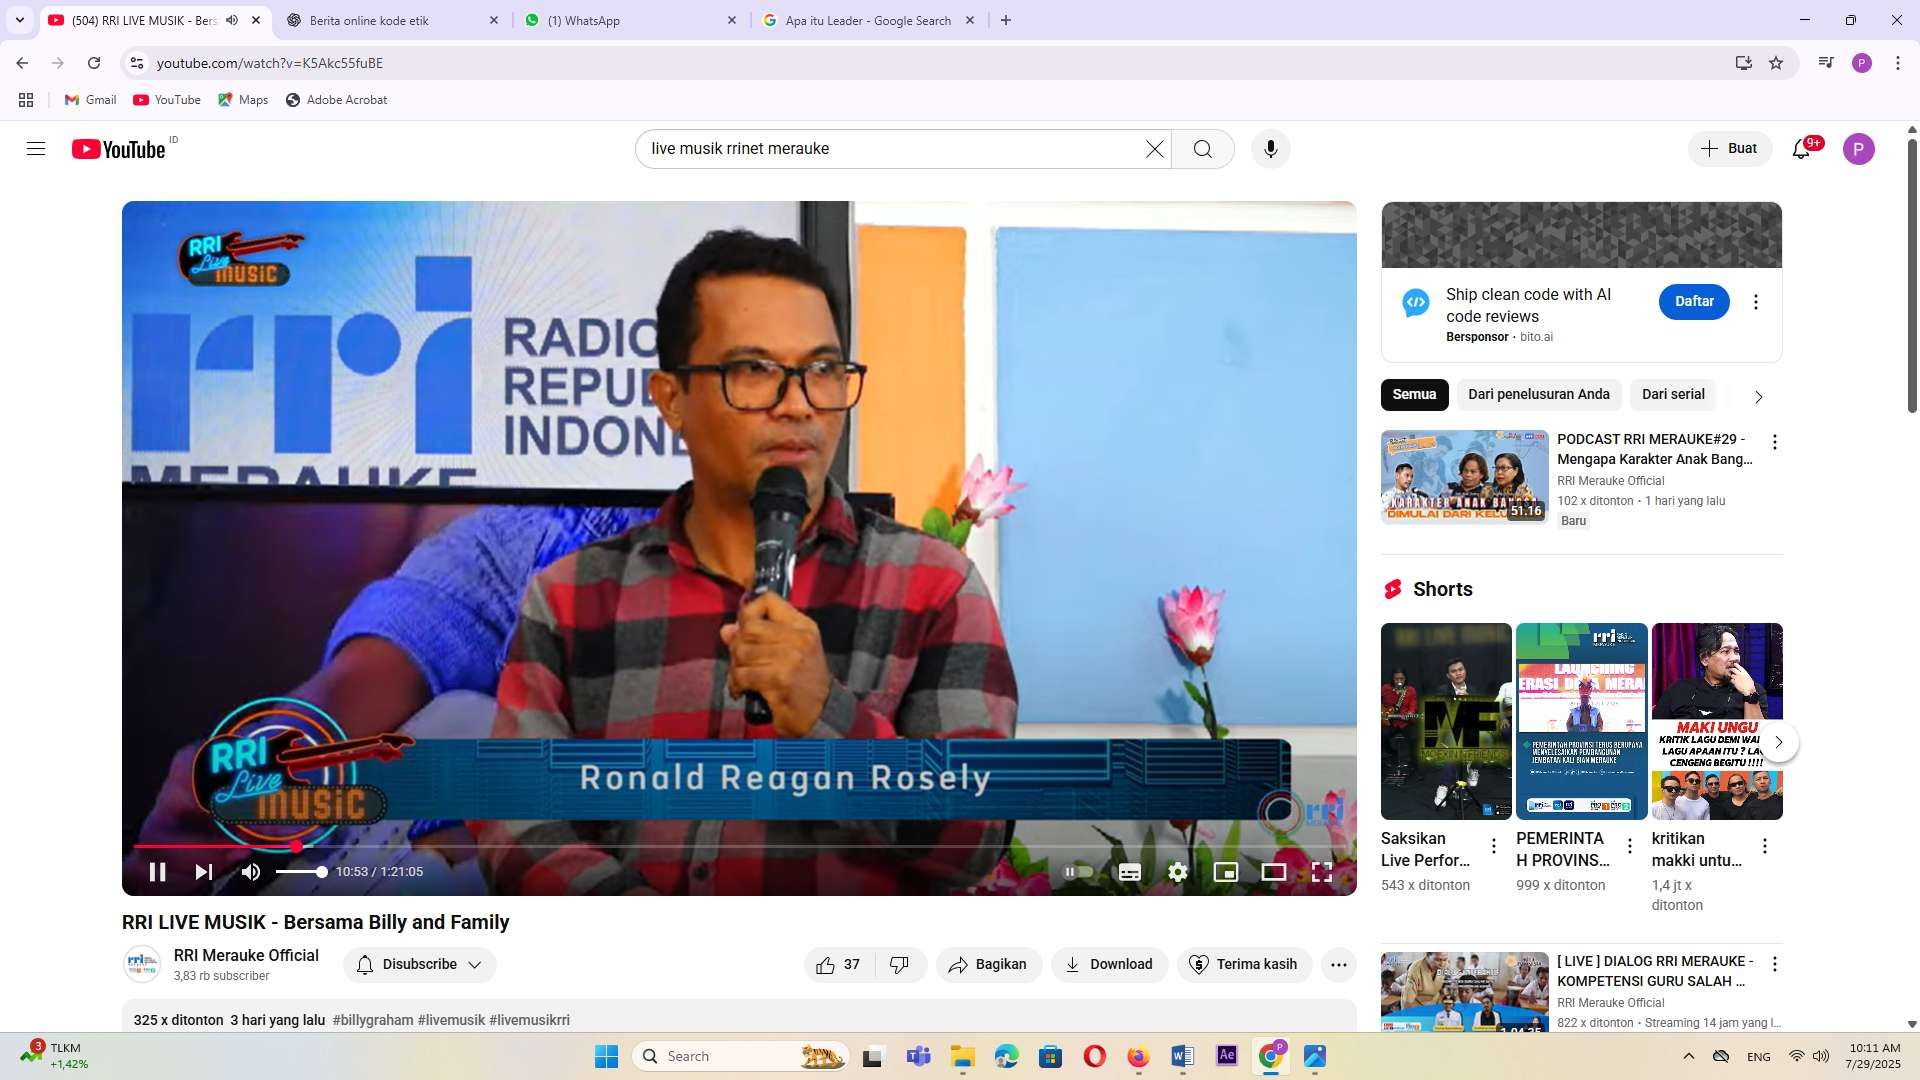Open the miniplayer

click(x=1225, y=872)
